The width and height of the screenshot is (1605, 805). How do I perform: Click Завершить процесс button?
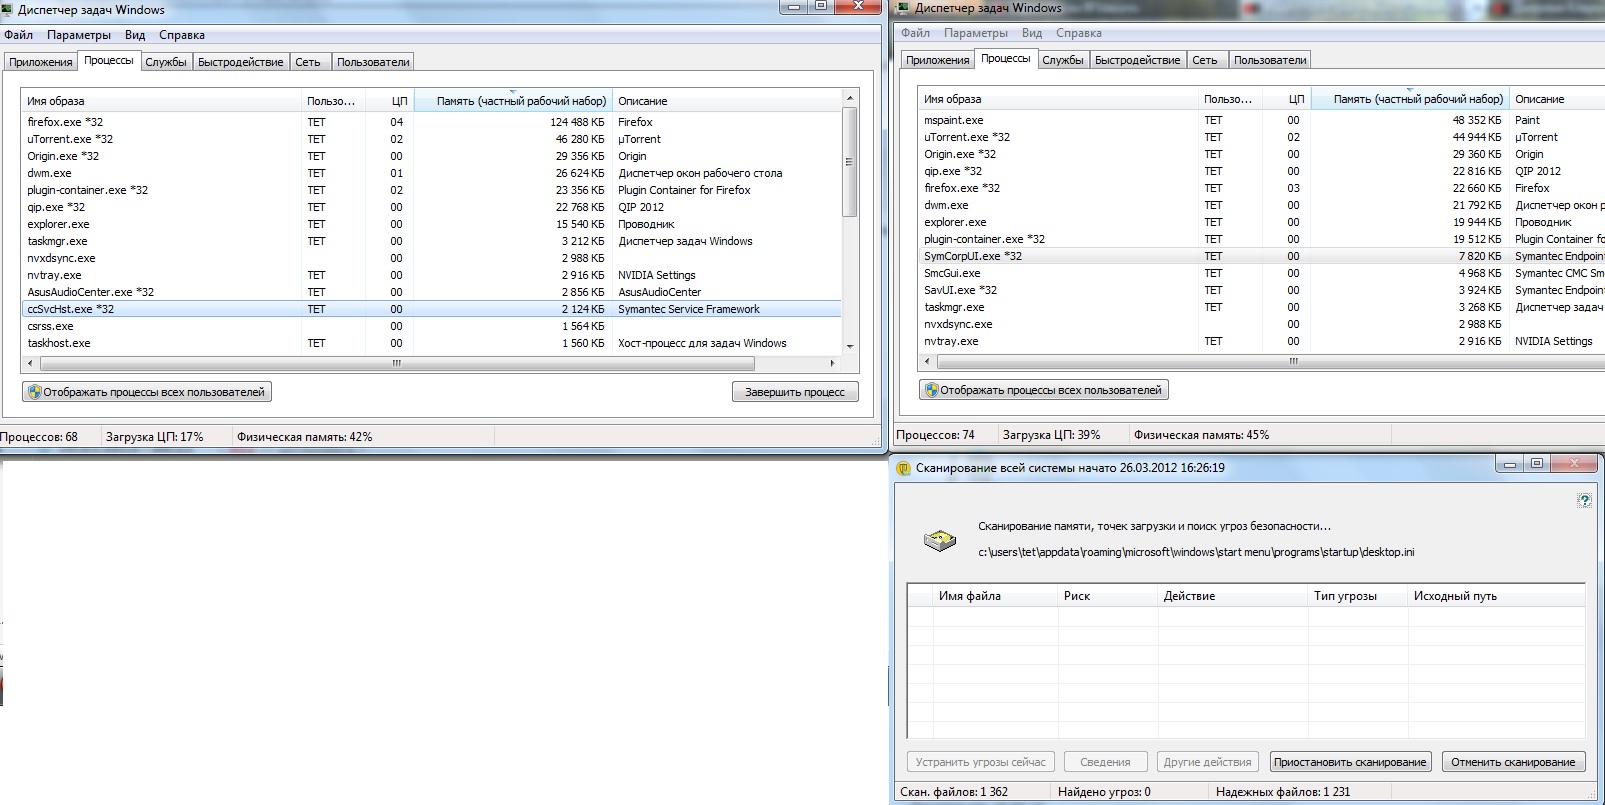[x=795, y=392]
